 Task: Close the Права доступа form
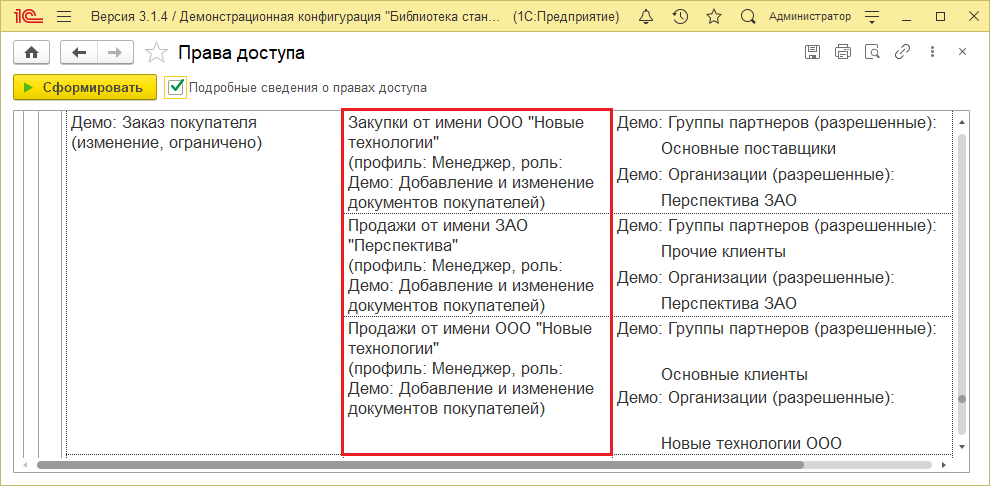tap(962, 52)
